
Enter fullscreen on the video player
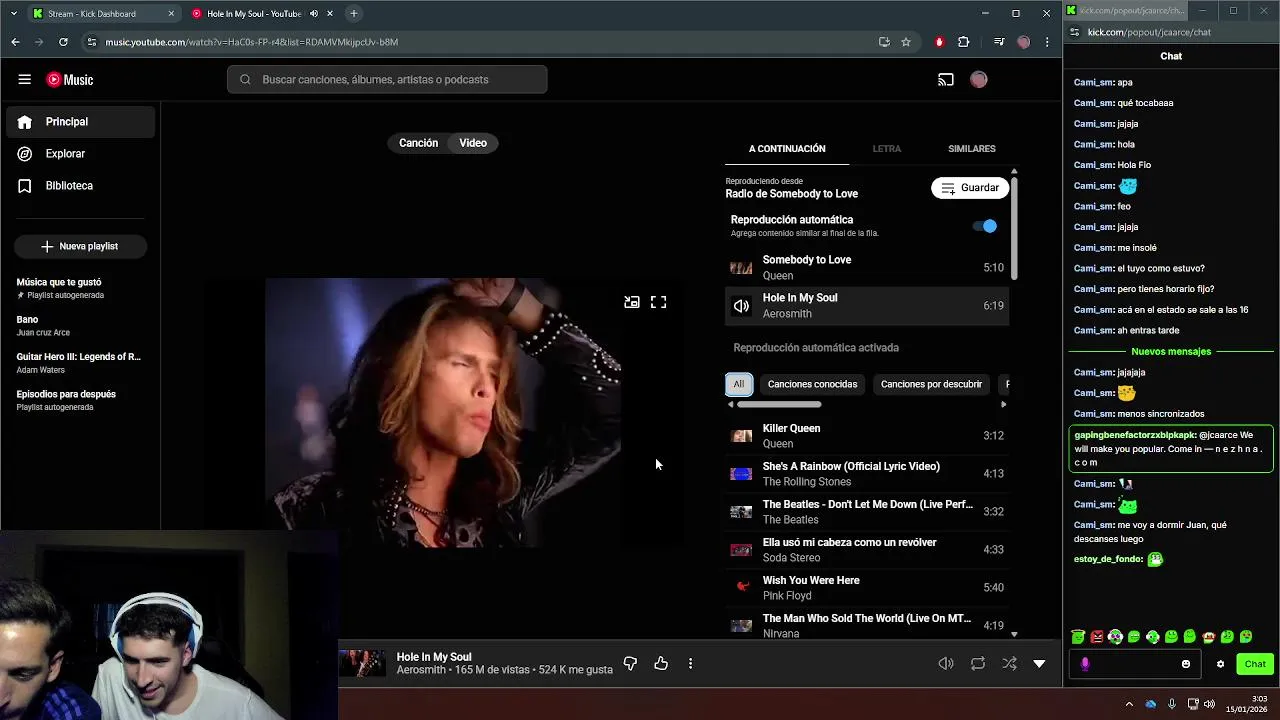[x=658, y=302]
